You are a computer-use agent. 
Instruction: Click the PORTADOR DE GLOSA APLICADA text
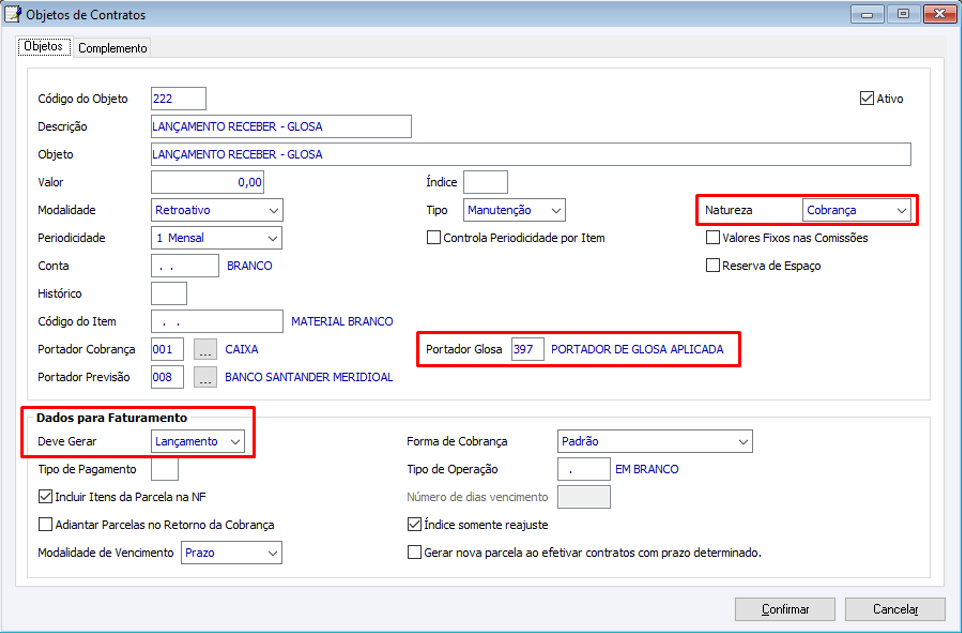(x=637, y=349)
